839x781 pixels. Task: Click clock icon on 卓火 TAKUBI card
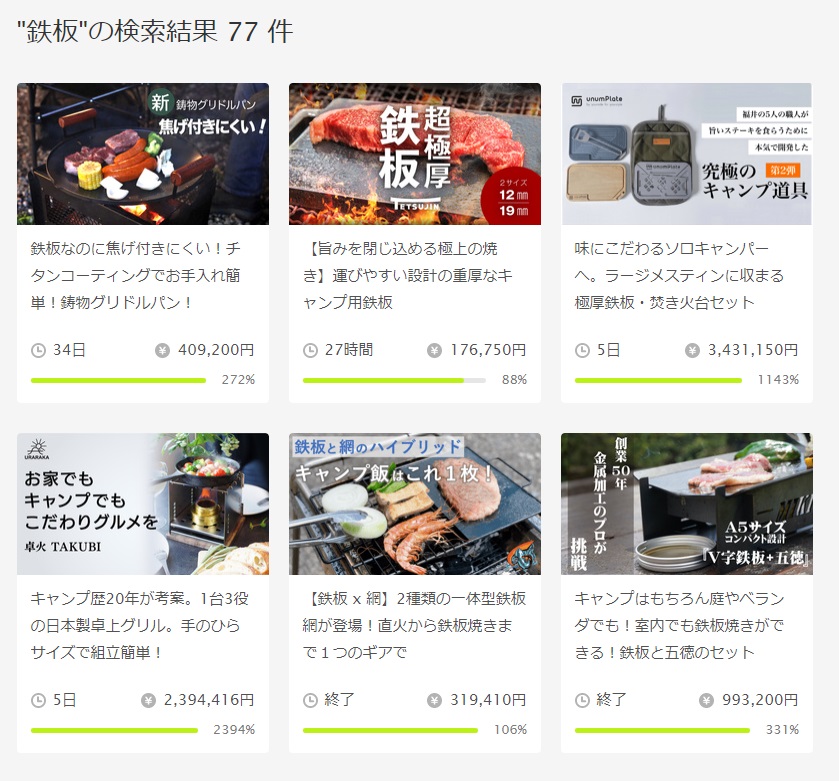(39, 701)
